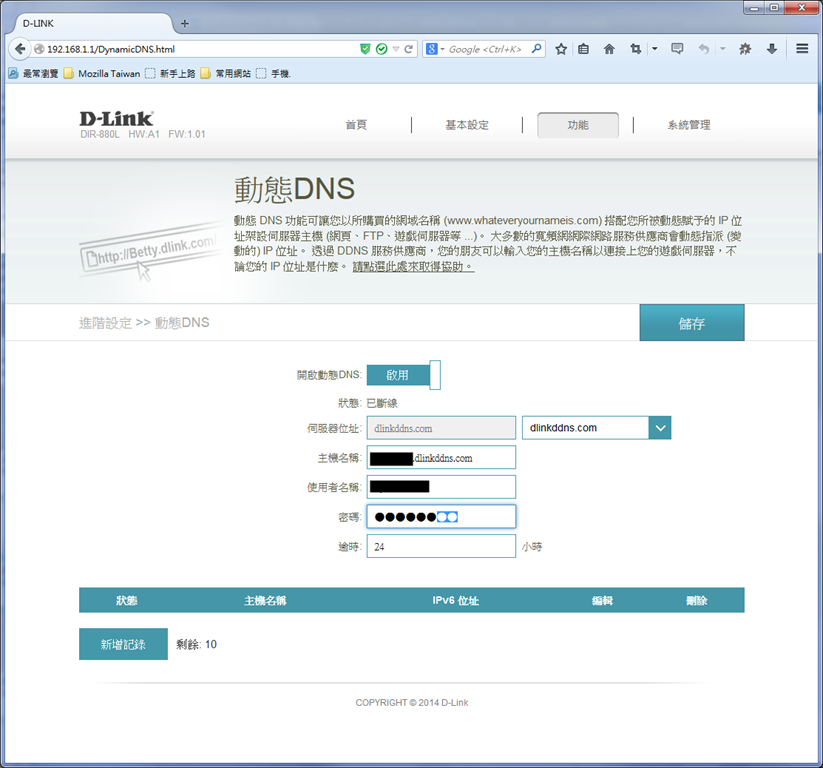Bookmark this page with the star icon
823x768 pixels.
click(x=561, y=49)
